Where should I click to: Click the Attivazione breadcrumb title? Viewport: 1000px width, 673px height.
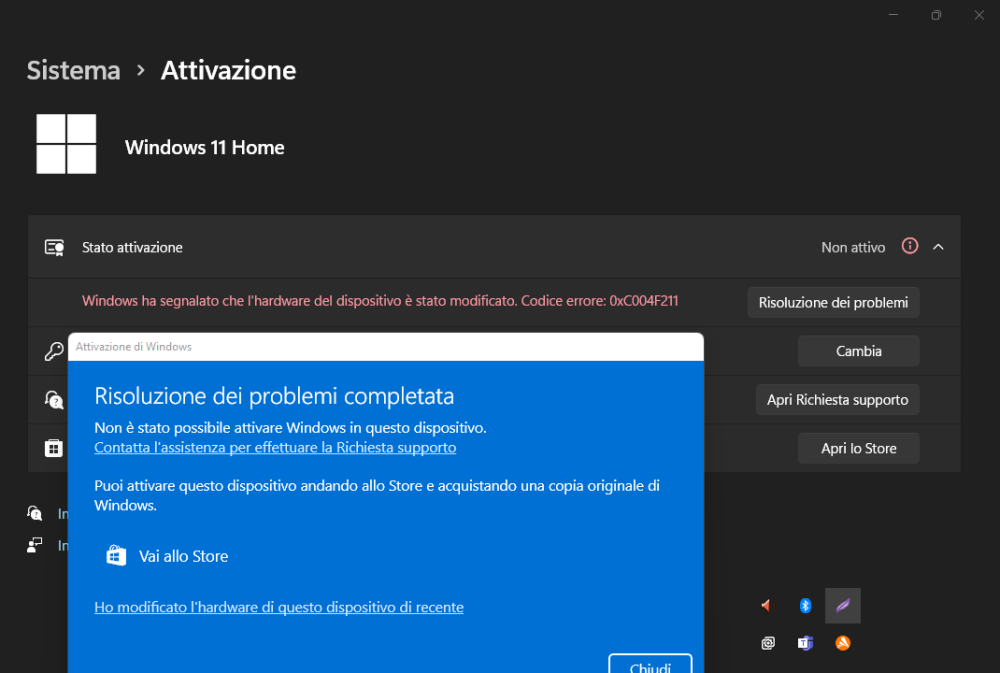tap(228, 70)
